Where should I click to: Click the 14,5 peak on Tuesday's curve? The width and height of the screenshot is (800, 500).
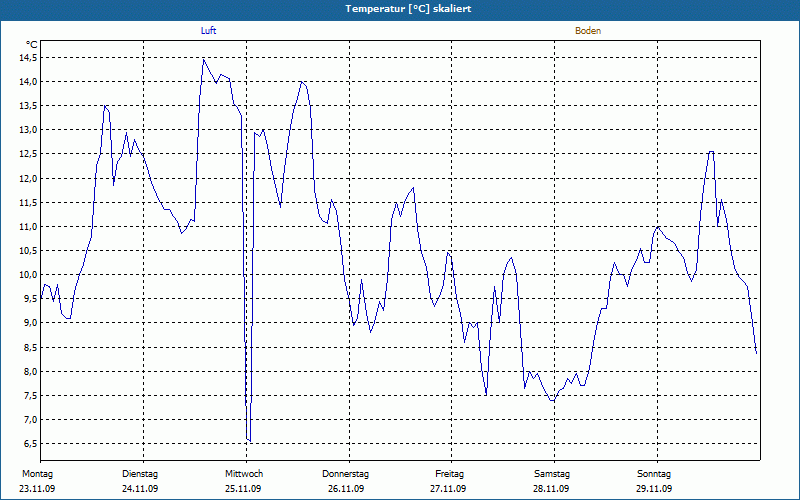coord(204,60)
